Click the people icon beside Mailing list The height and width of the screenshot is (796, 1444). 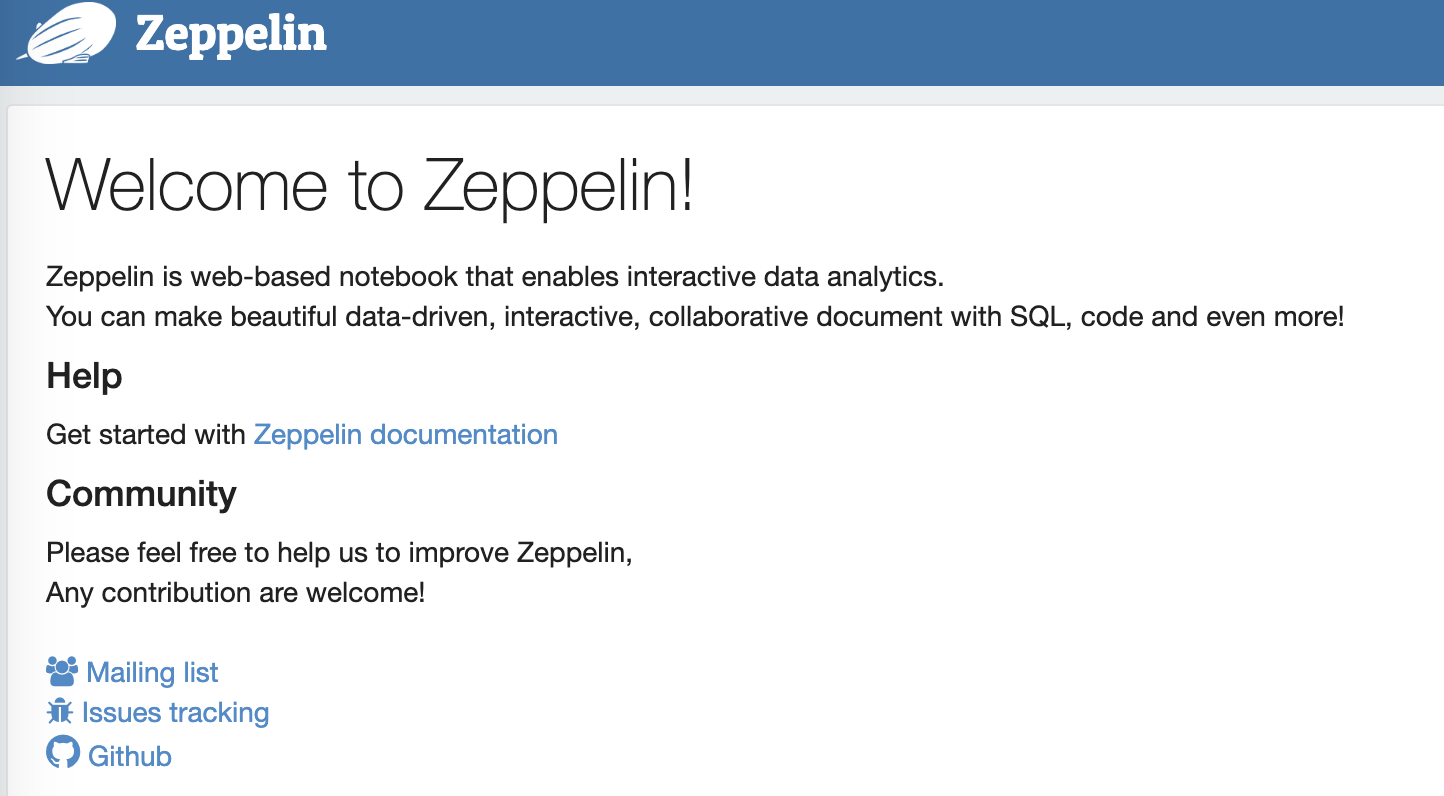pos(62,670)
